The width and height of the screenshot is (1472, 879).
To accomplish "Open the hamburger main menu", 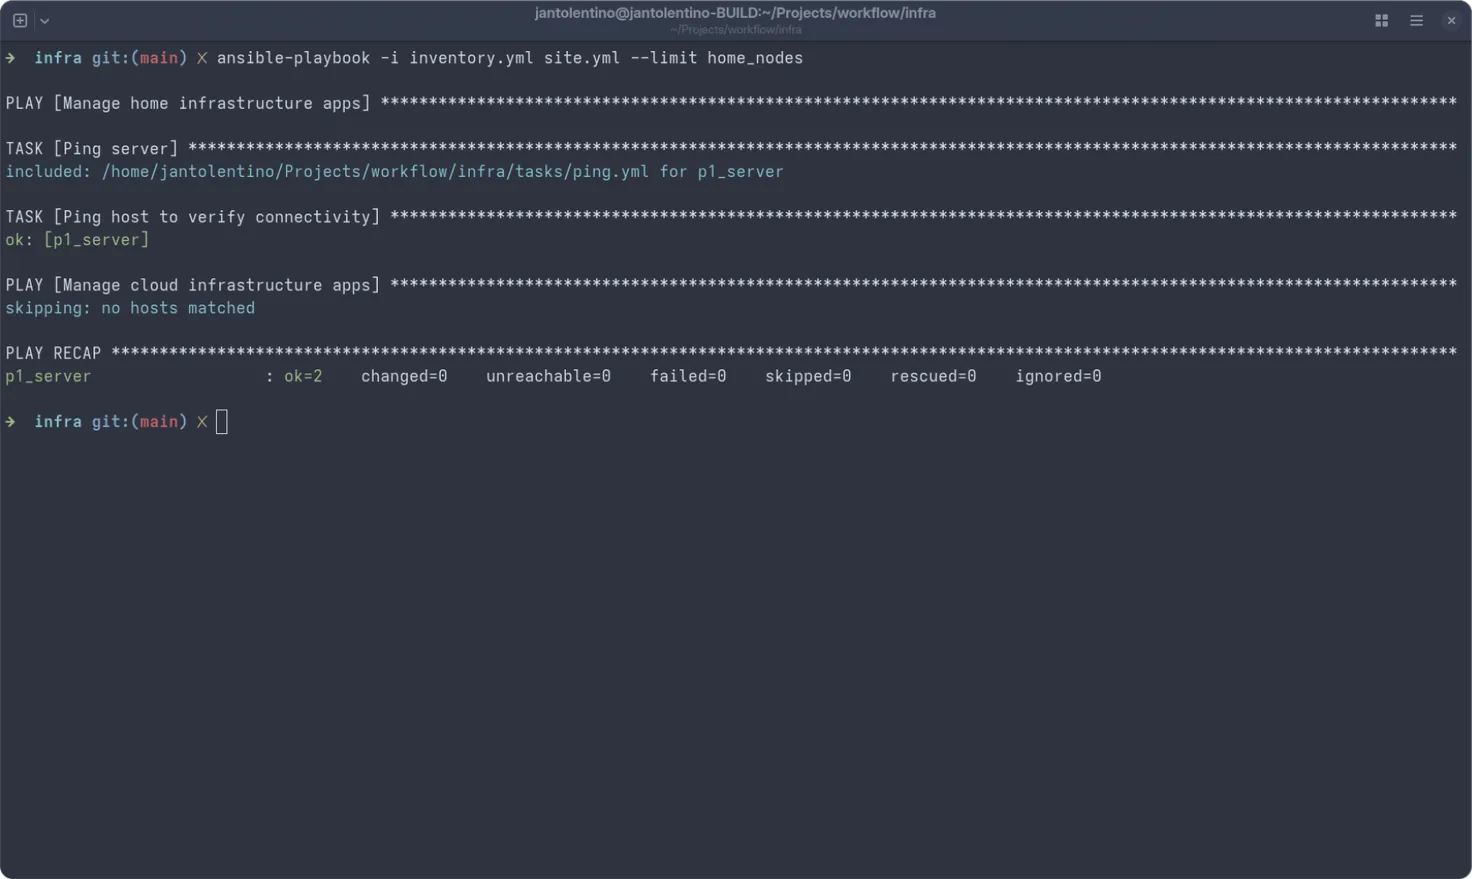I will (x=1417, y=20).
